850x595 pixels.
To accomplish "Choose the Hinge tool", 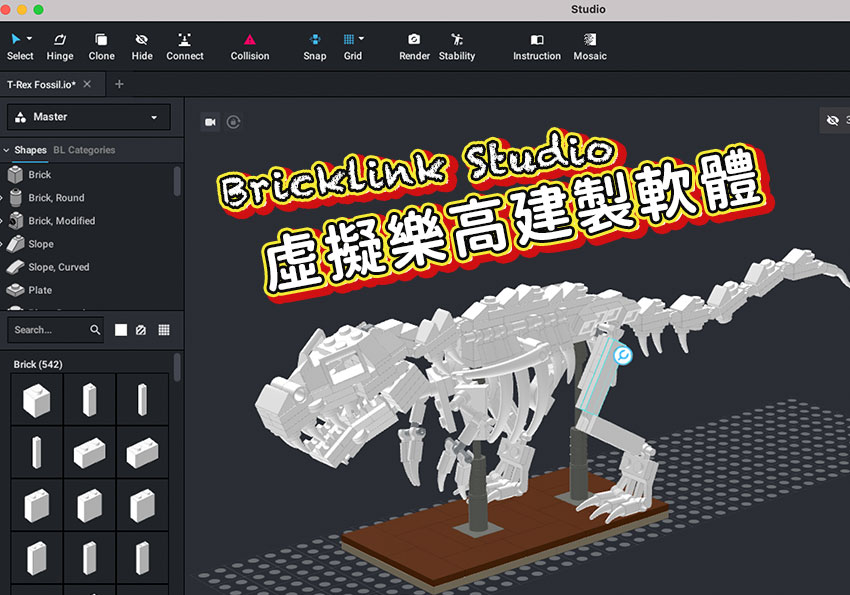I will coord(60,47).
